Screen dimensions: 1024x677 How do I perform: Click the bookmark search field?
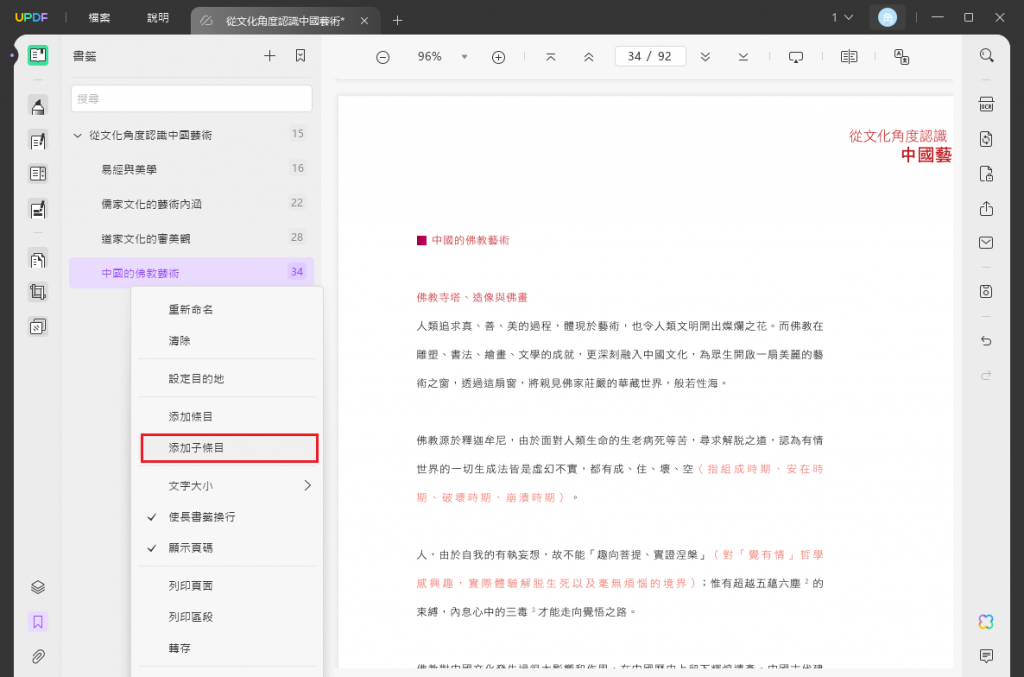(191, 99)
